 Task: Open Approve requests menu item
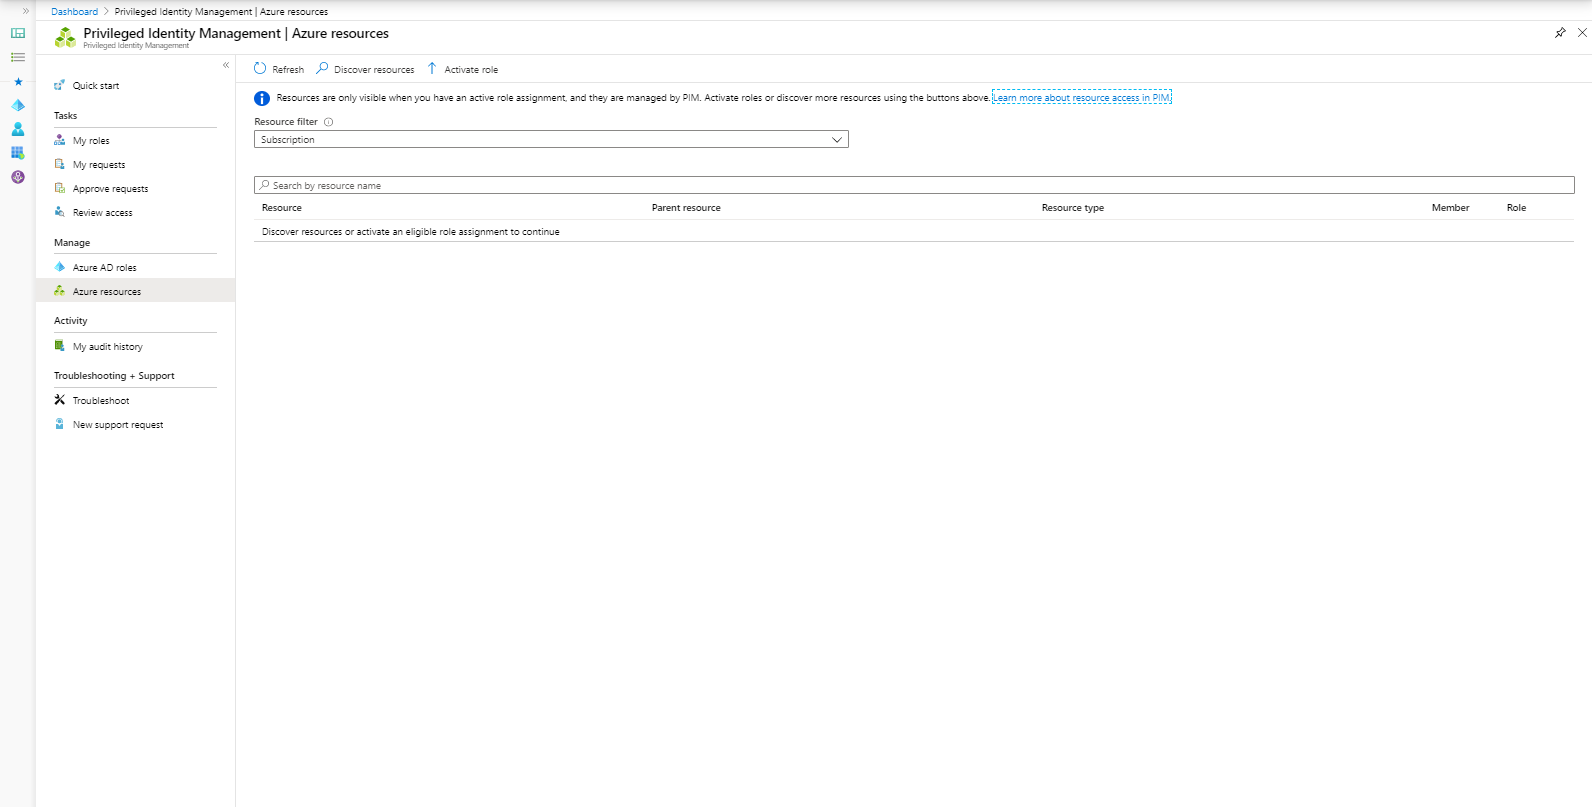click(110, 189)
